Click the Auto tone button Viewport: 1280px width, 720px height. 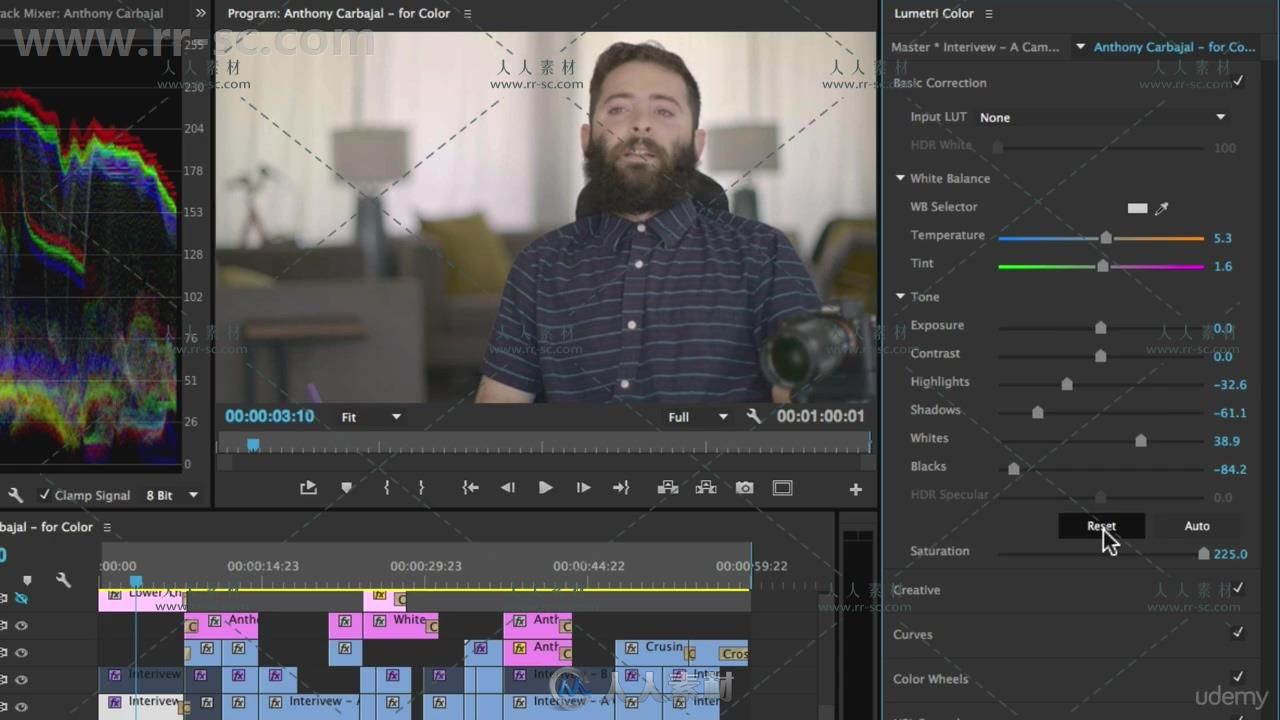click(x=1197, y=526)
